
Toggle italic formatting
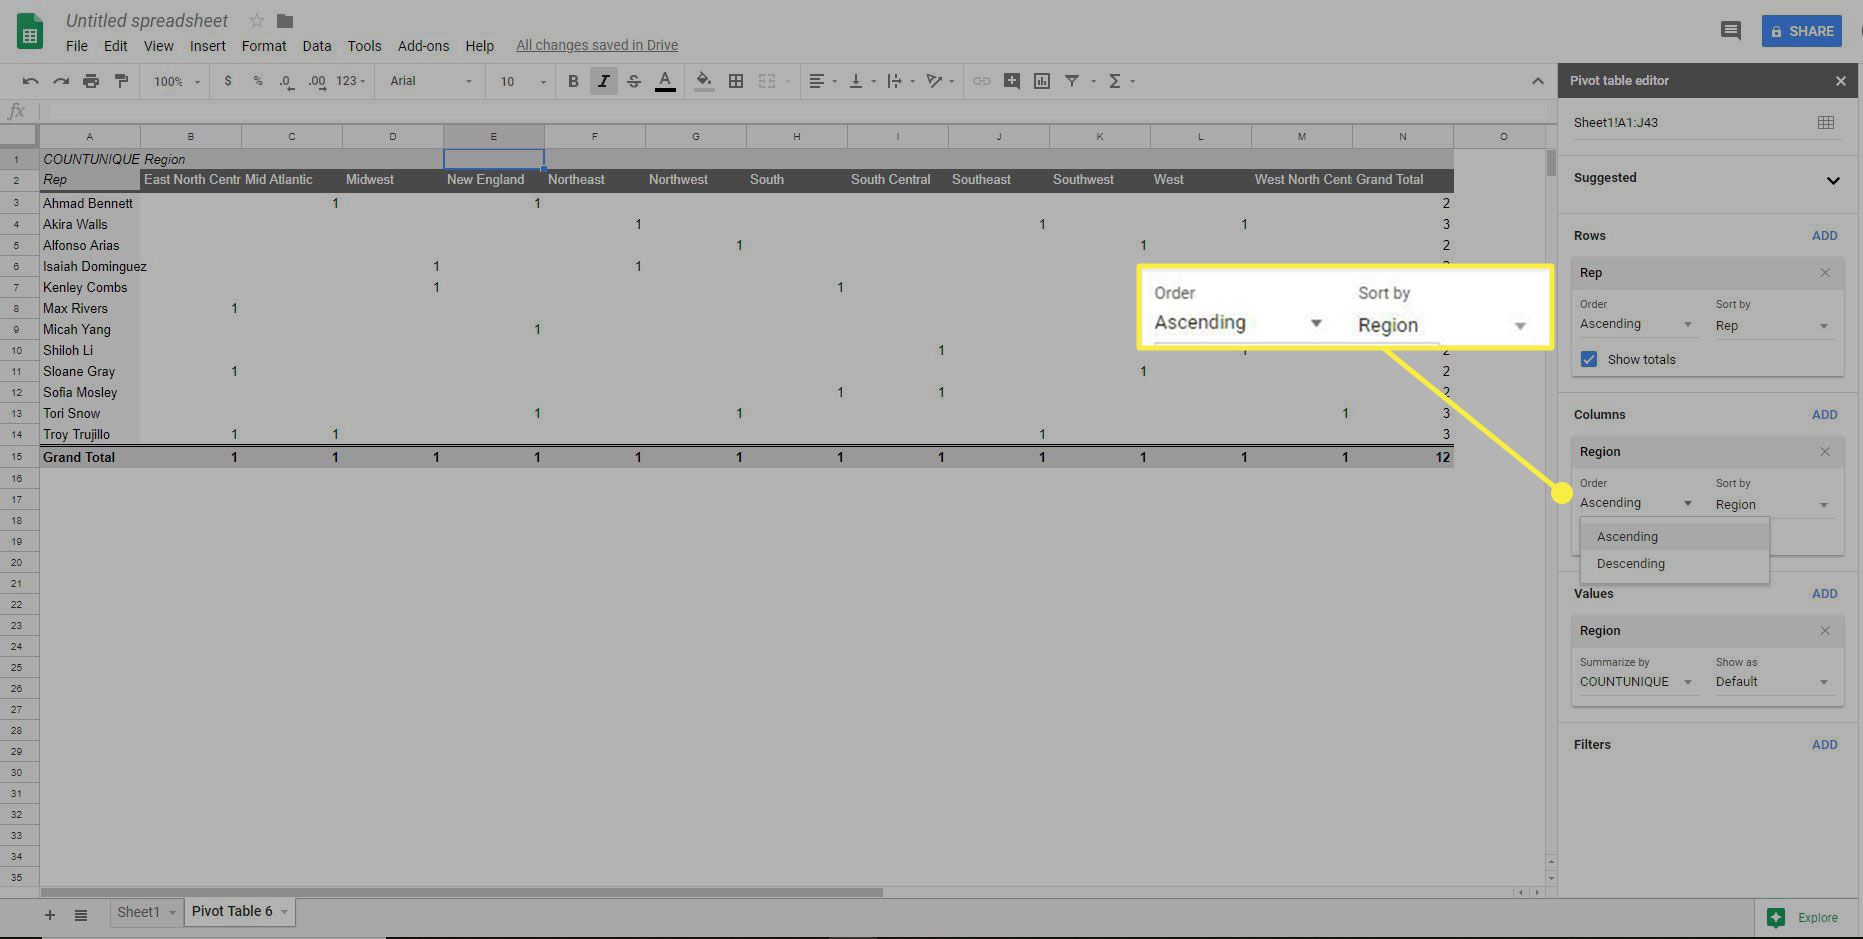coord(603,81)
